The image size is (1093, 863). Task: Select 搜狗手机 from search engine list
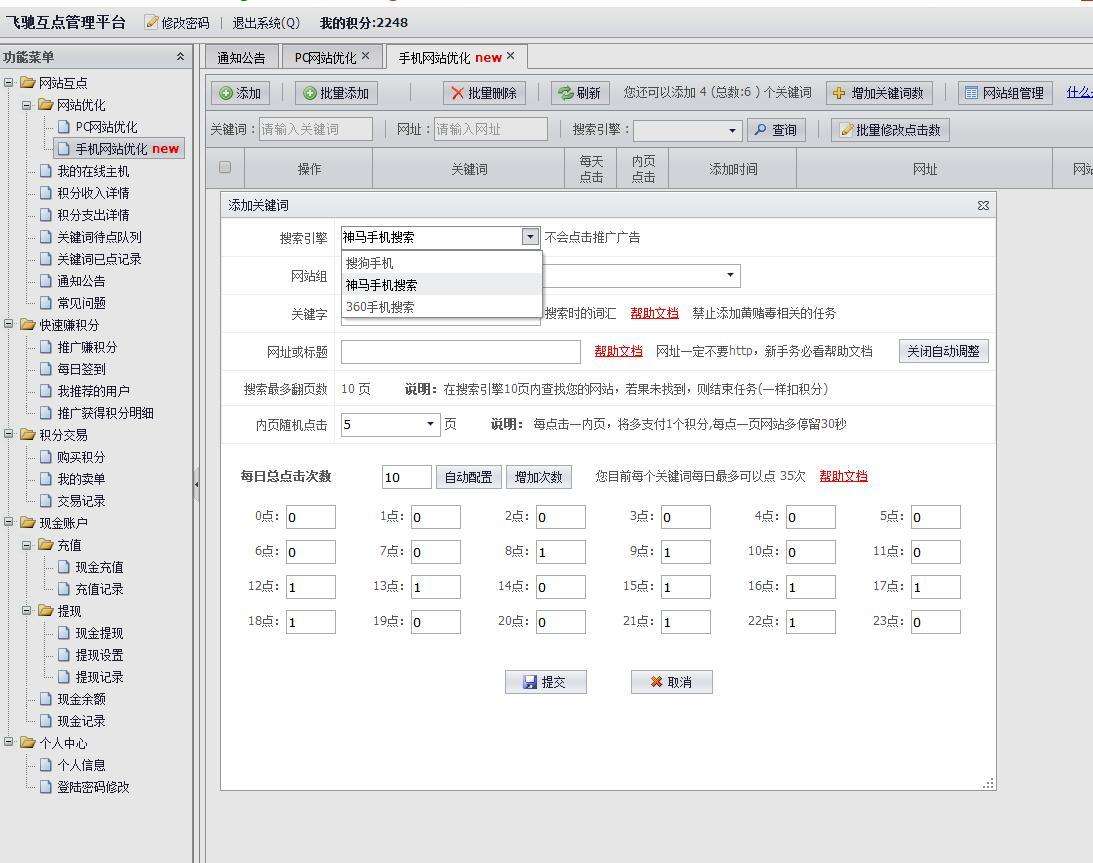point(370,263)
